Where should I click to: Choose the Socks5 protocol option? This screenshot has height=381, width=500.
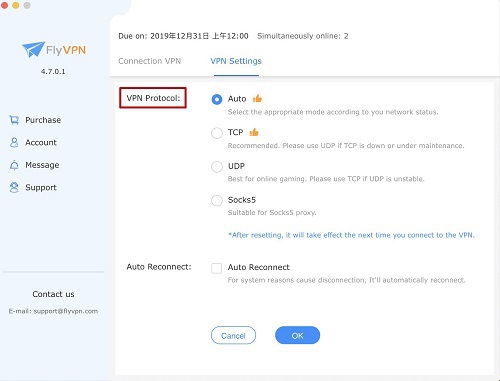click(217, 200)
